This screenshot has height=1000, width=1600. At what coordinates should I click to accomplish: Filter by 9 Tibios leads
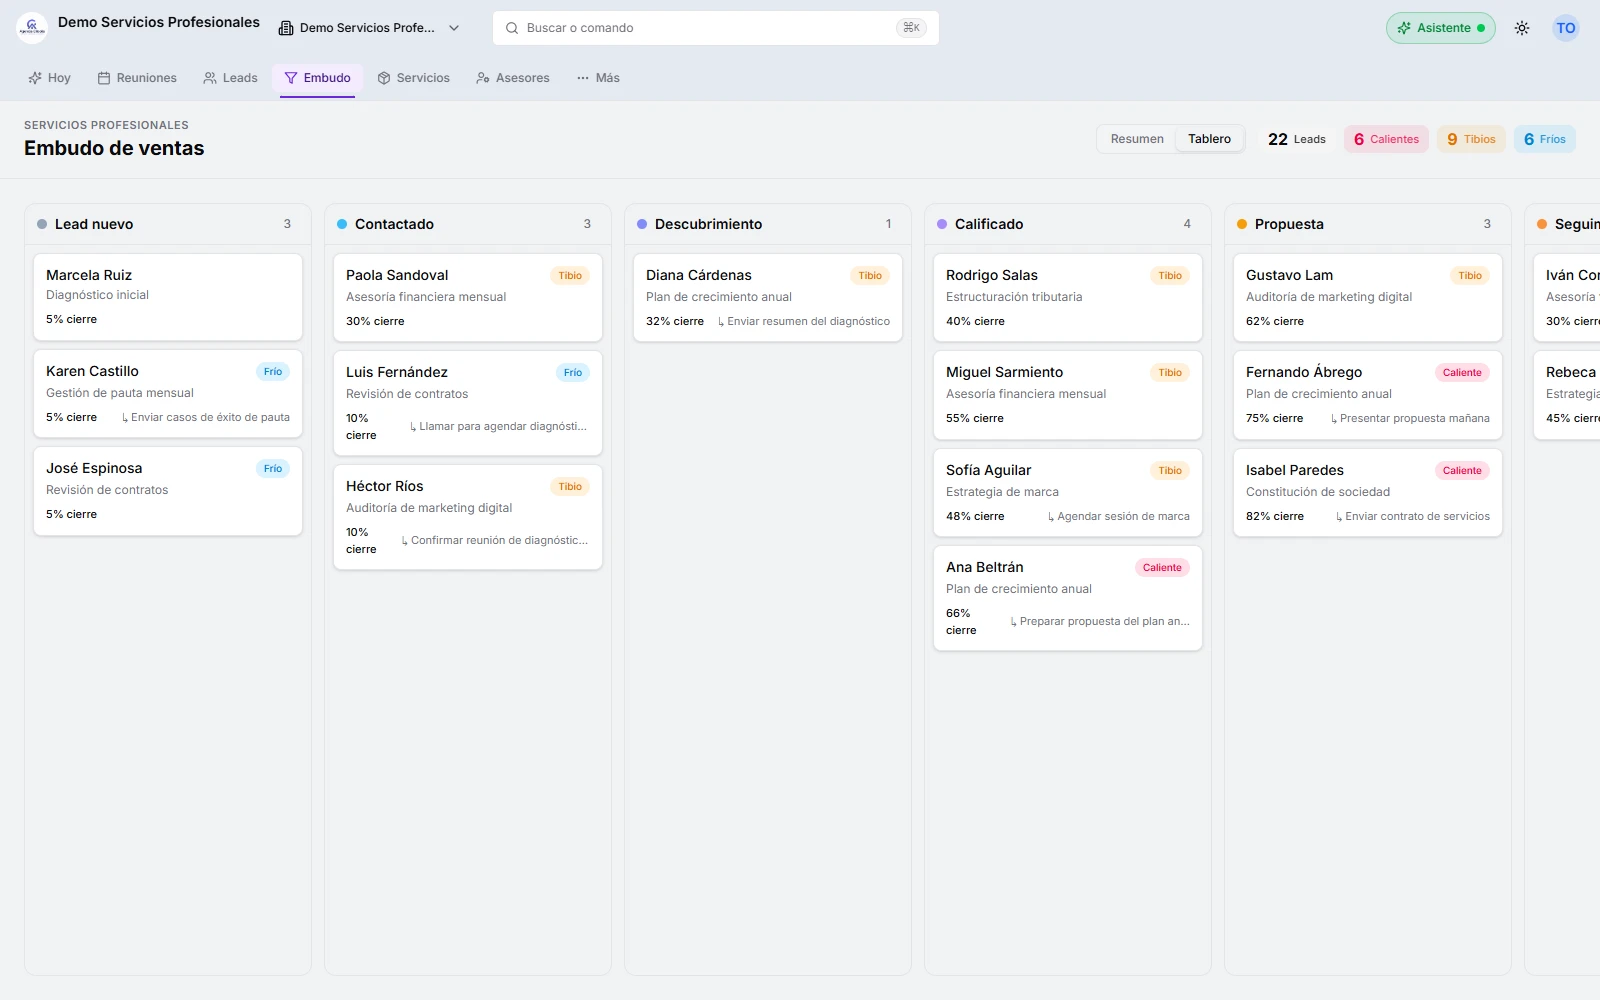tap(1471, 139)
